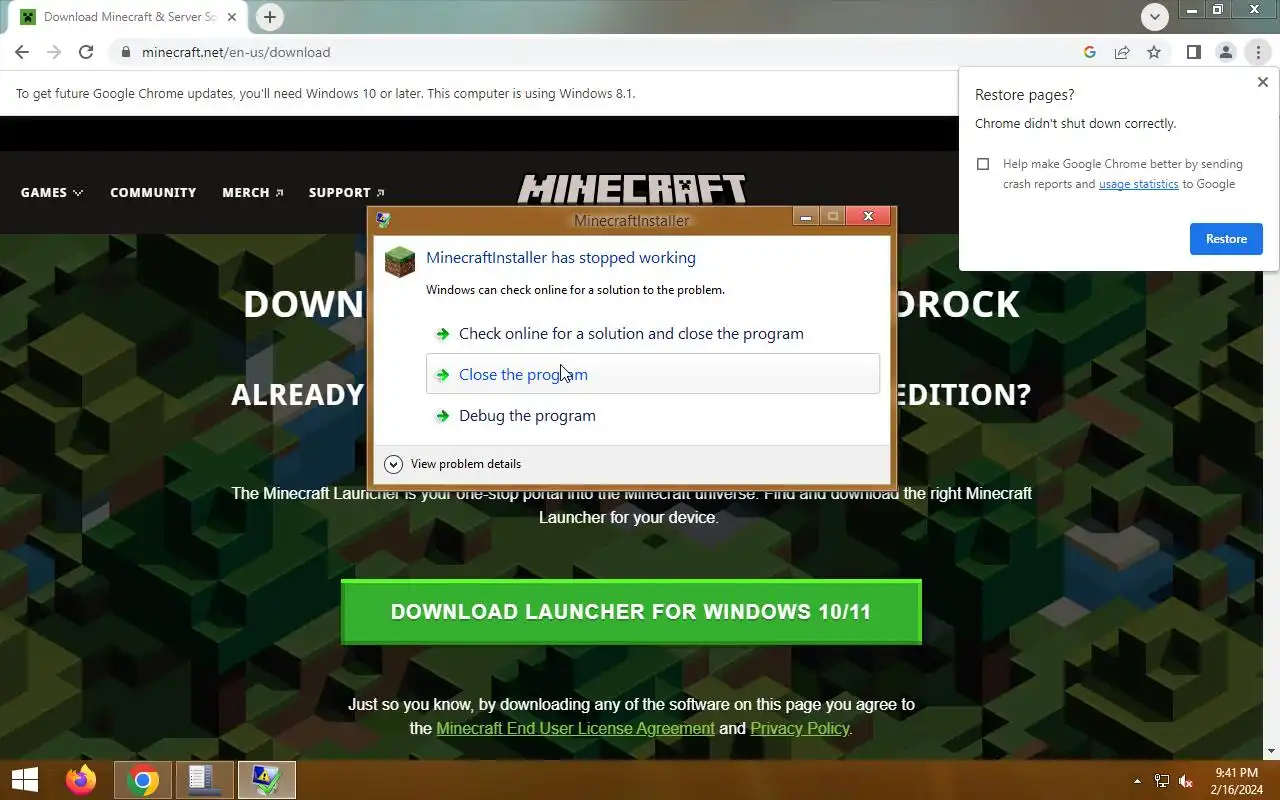Click the Minecraft grass block icon

coord(400,262)
